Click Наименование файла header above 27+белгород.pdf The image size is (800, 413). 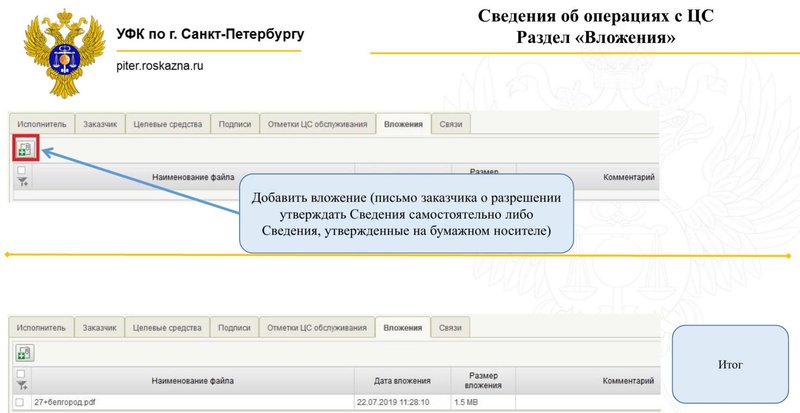click(x=193, y=381)
